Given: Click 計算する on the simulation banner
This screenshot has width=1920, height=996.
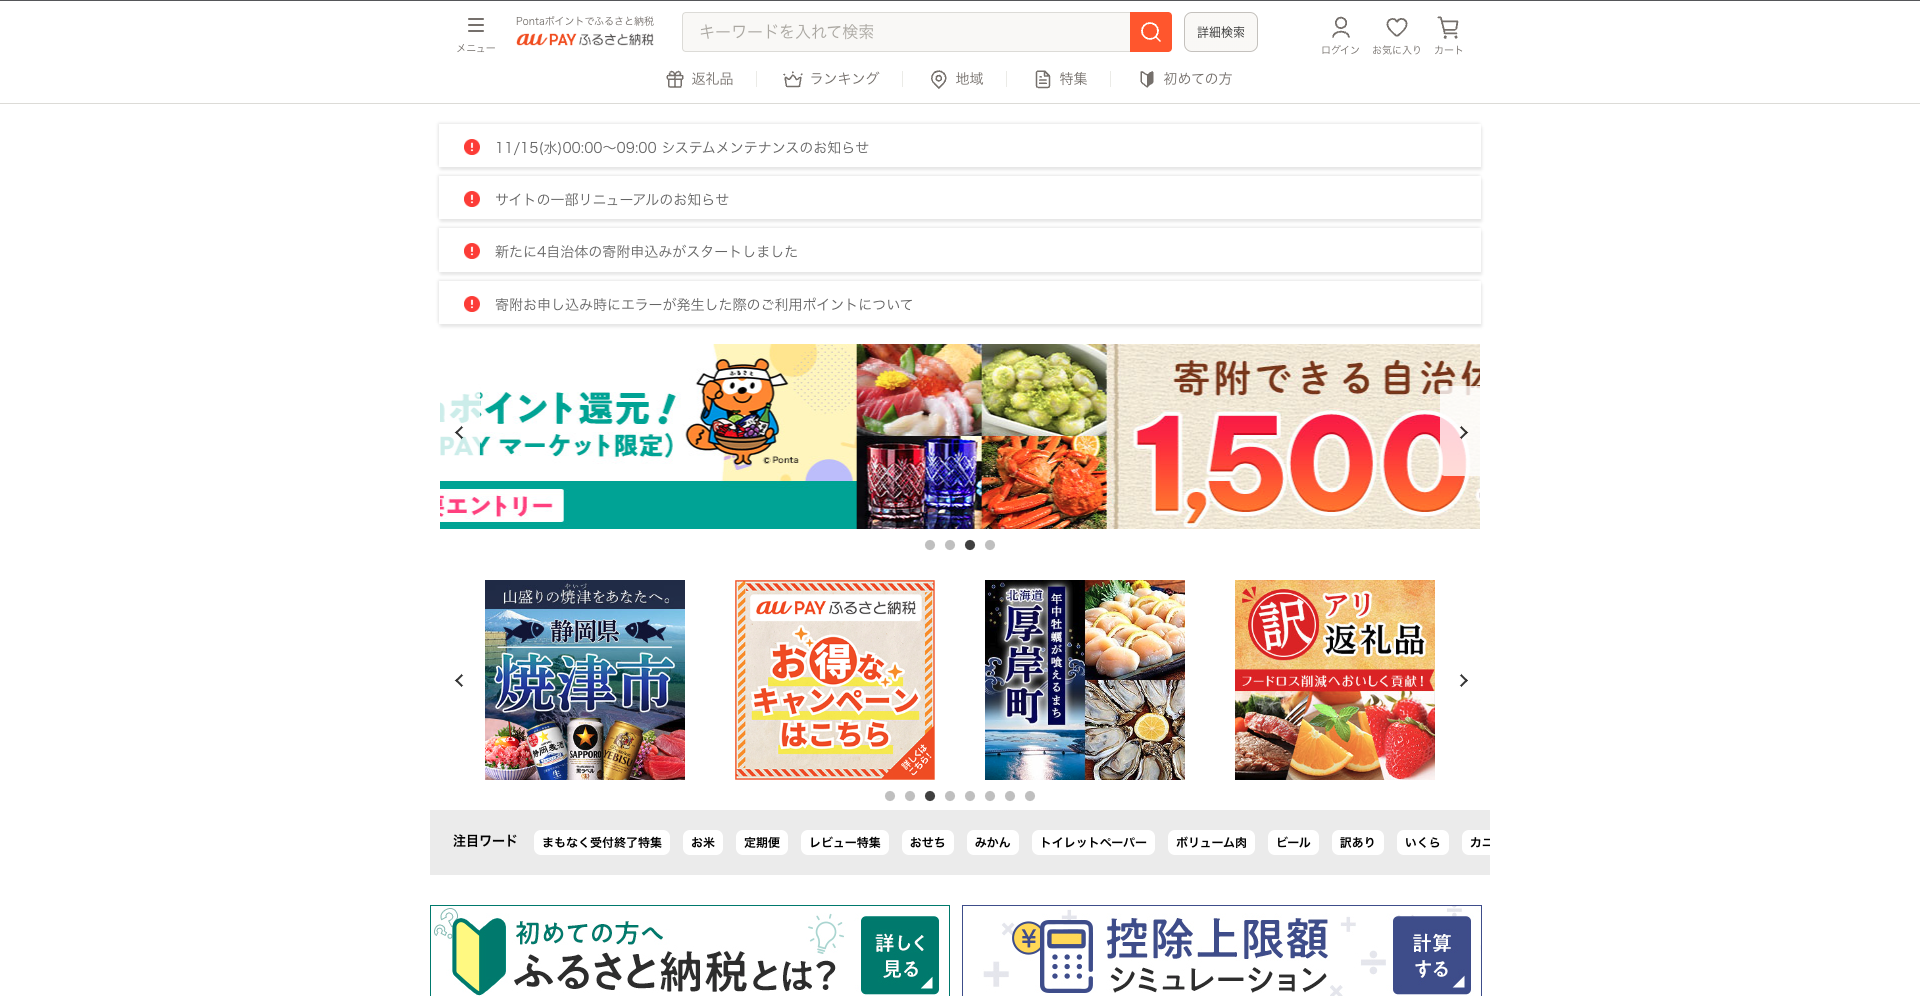Looking at the screenshot, I should point(1431,955).
